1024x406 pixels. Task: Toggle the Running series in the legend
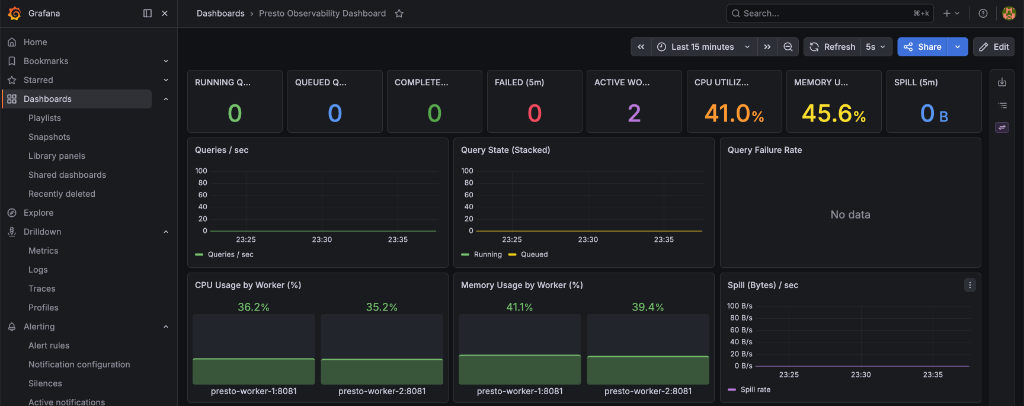click(x=481, y=255)
